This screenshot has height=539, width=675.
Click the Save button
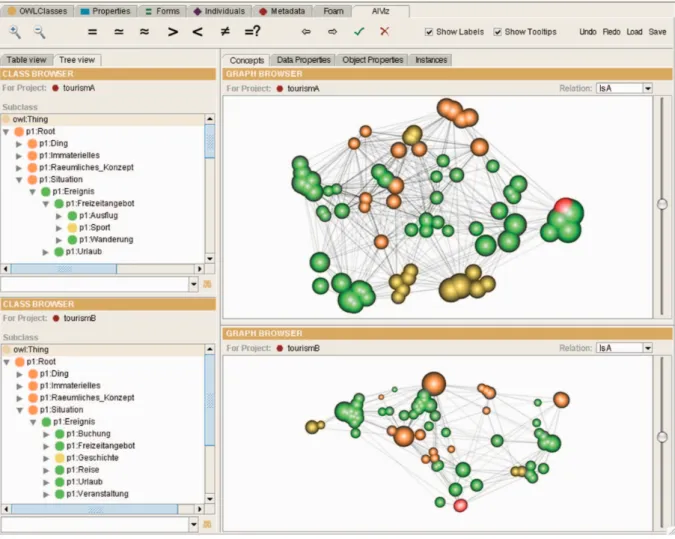coord(657,32)
